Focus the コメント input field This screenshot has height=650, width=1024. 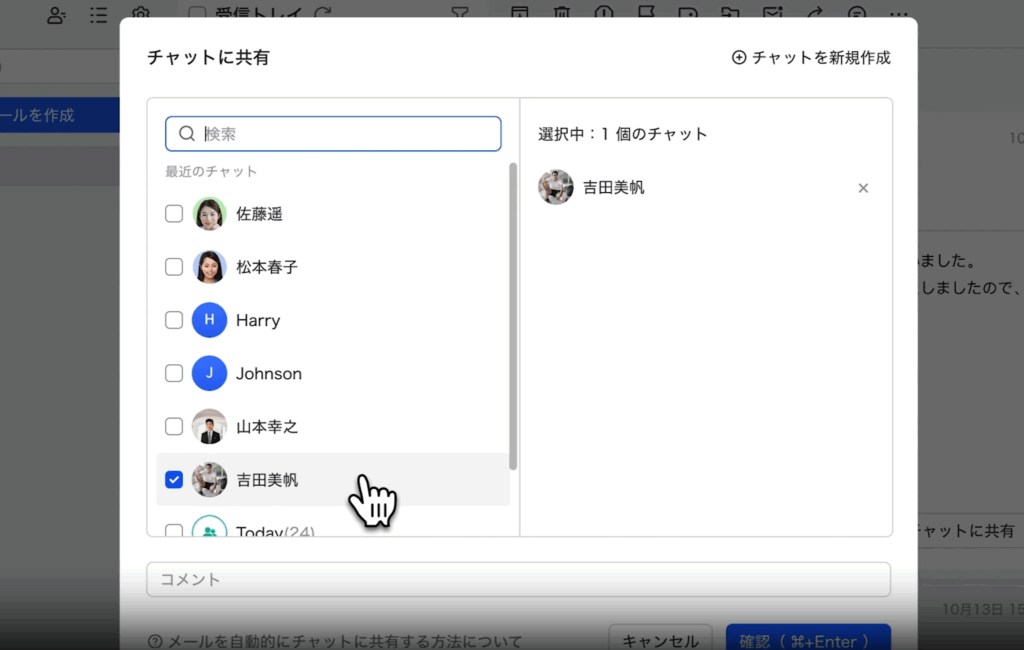coord(518,579)
